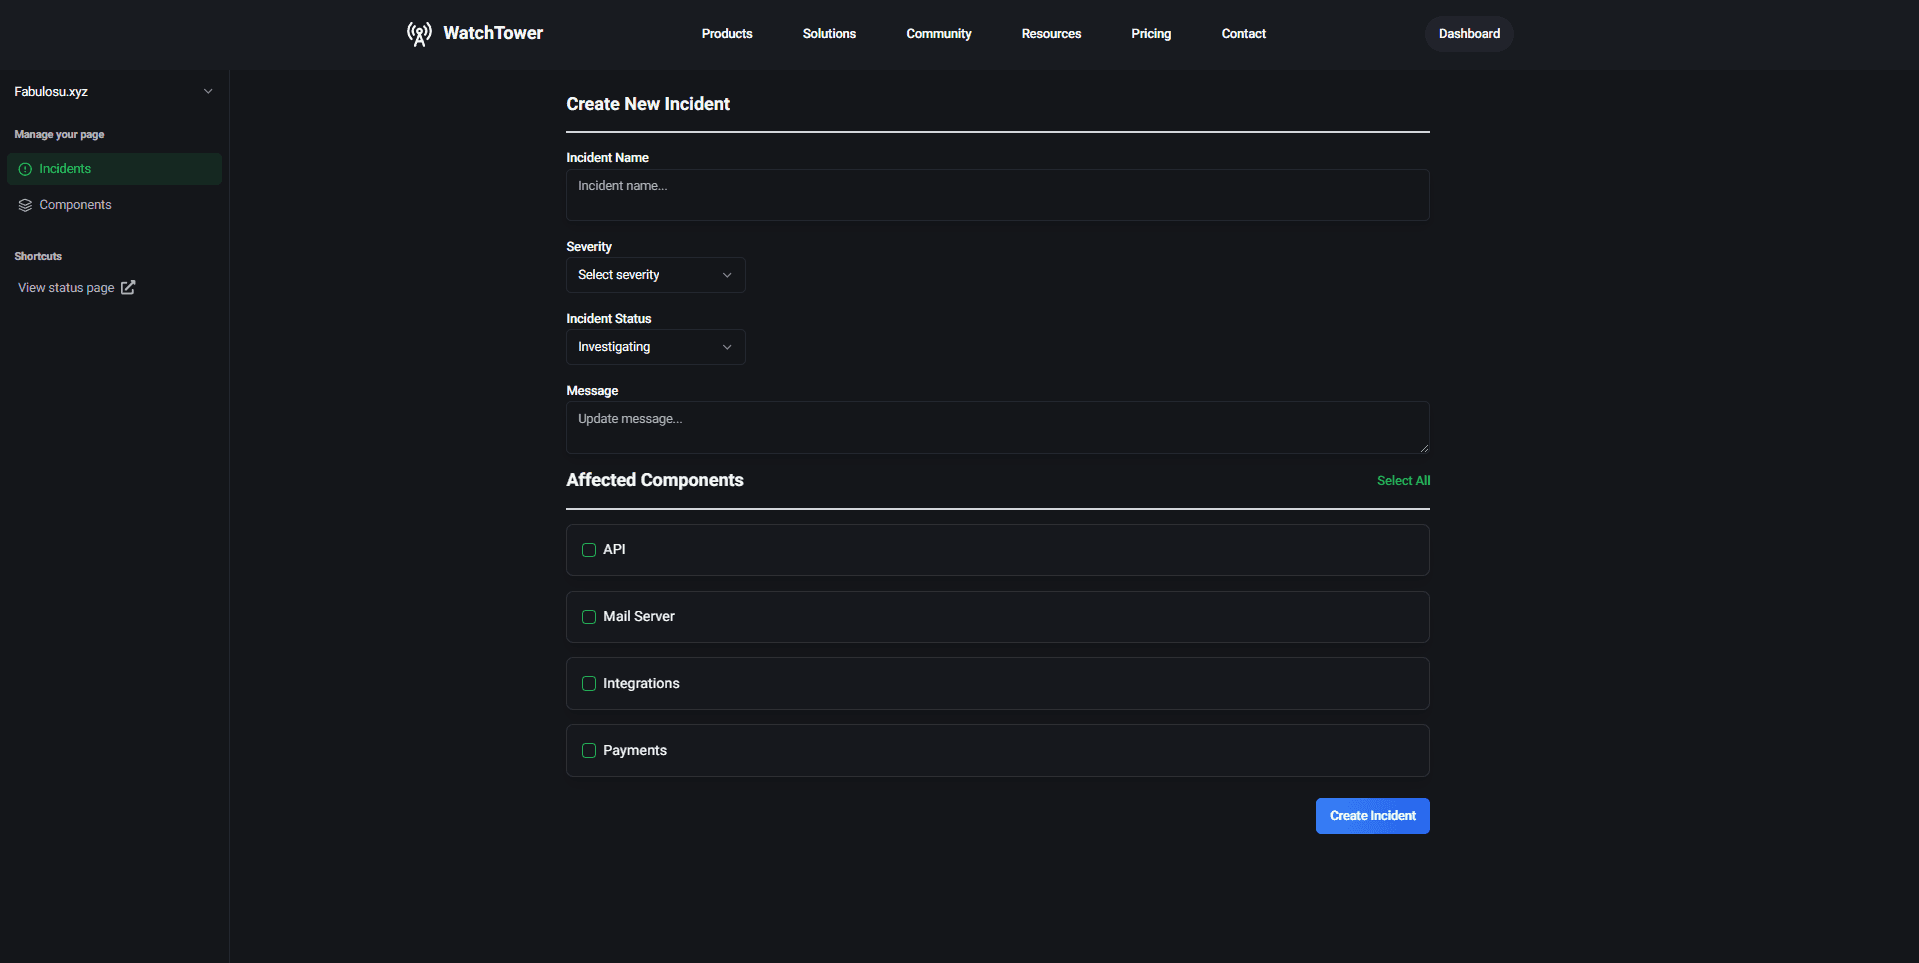Open the Select severity dropdown
The width and height of the screenshot is (1919, 963).
coord(655,274)
